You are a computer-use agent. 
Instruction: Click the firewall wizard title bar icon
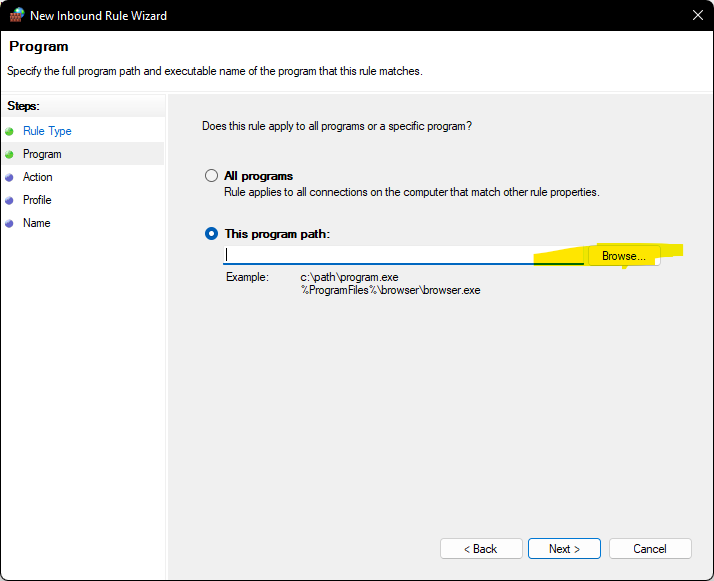tap(17, 15)
